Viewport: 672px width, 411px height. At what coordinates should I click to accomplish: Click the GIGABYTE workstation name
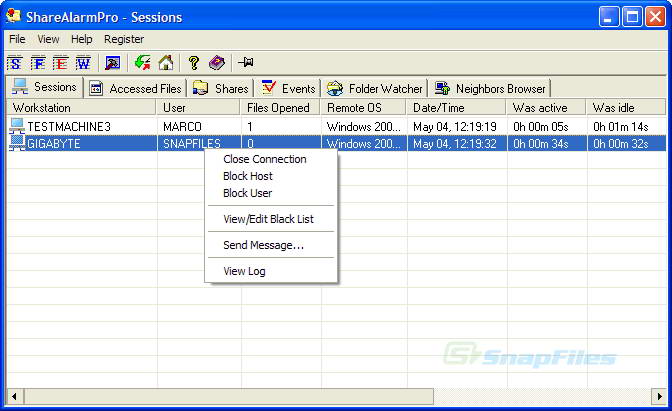54,144
